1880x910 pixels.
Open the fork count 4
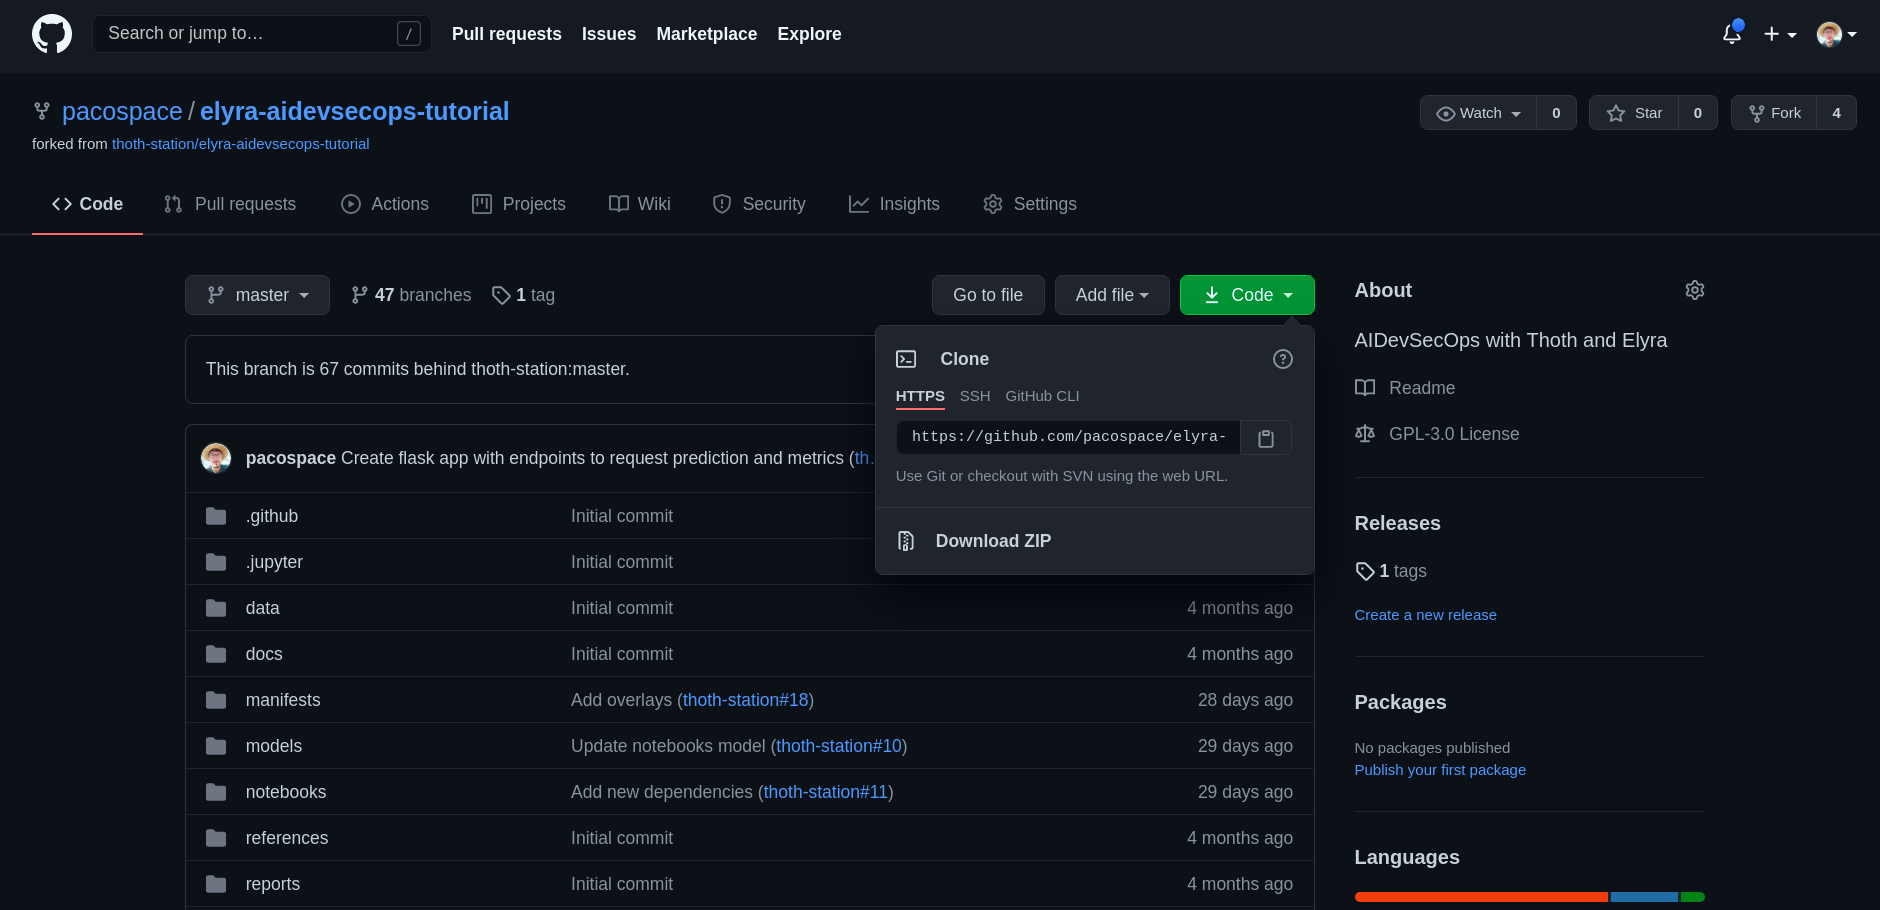click(x=1836, y=113)
